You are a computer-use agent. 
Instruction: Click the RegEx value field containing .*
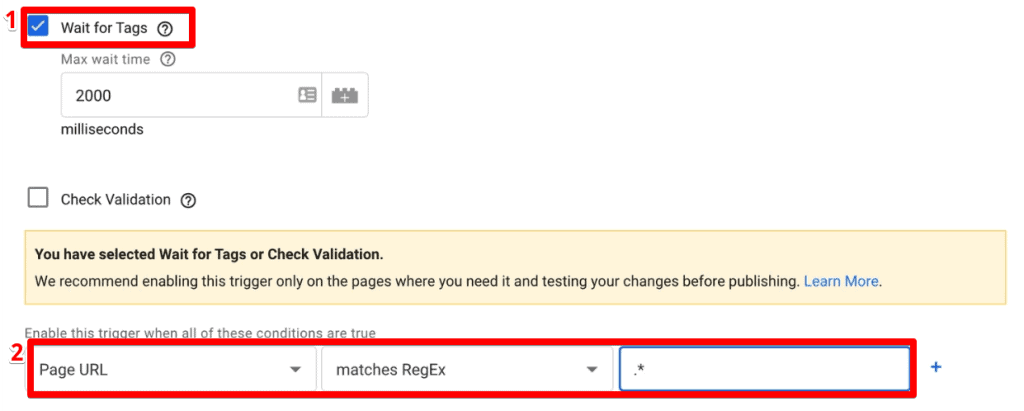(x=764, y=369)
